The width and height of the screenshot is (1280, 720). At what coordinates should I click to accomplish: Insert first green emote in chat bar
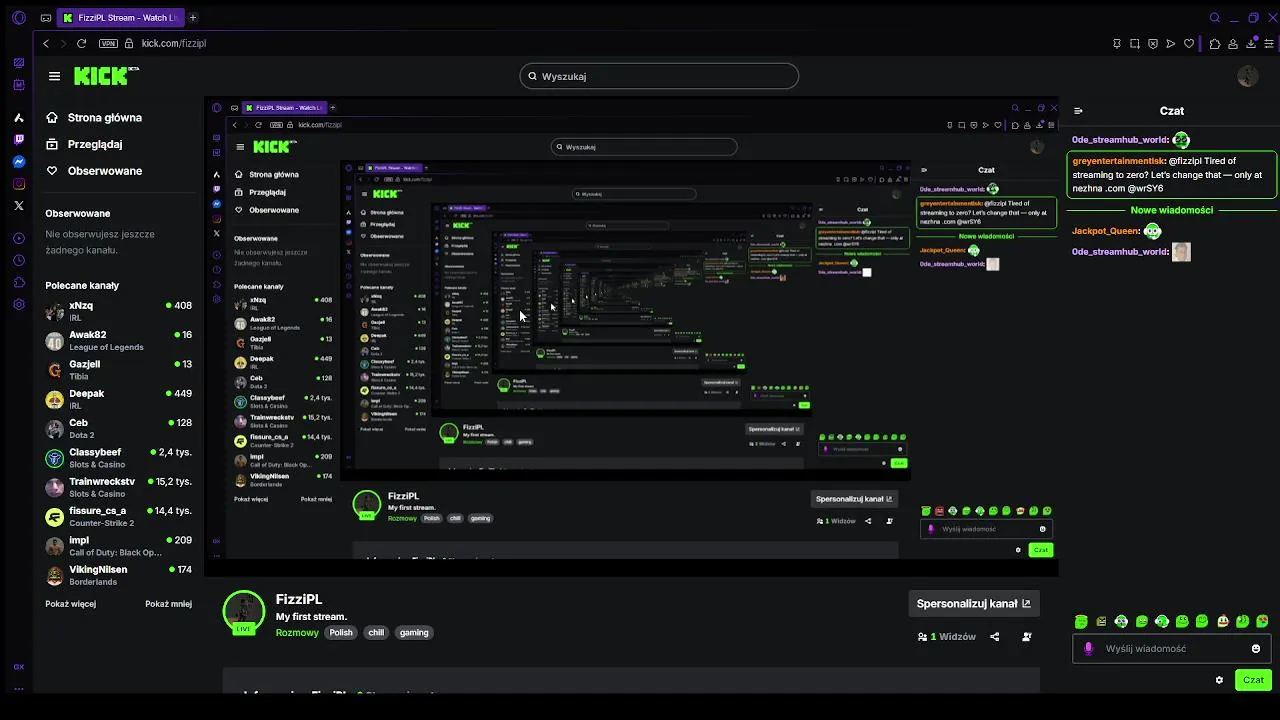pyautogui.click(x=1081, y=622)
